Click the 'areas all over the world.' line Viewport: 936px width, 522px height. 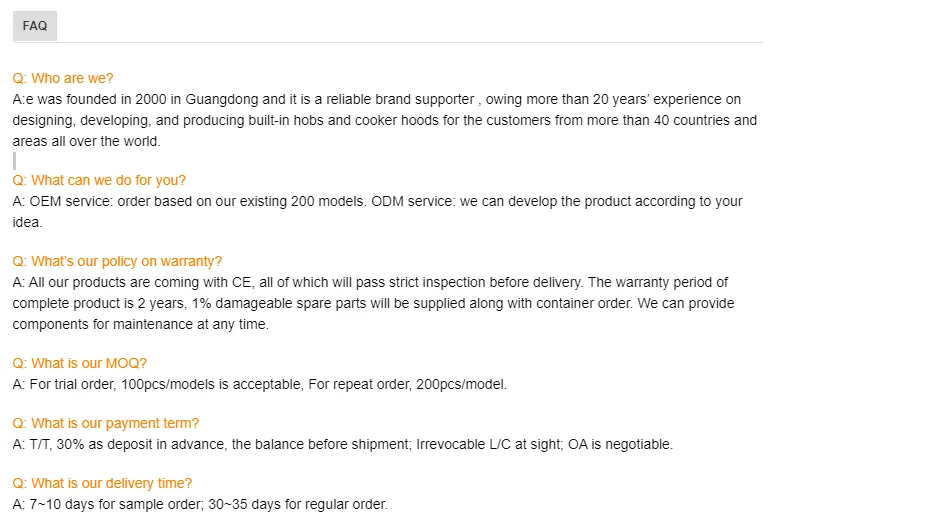tap(86, 141)
